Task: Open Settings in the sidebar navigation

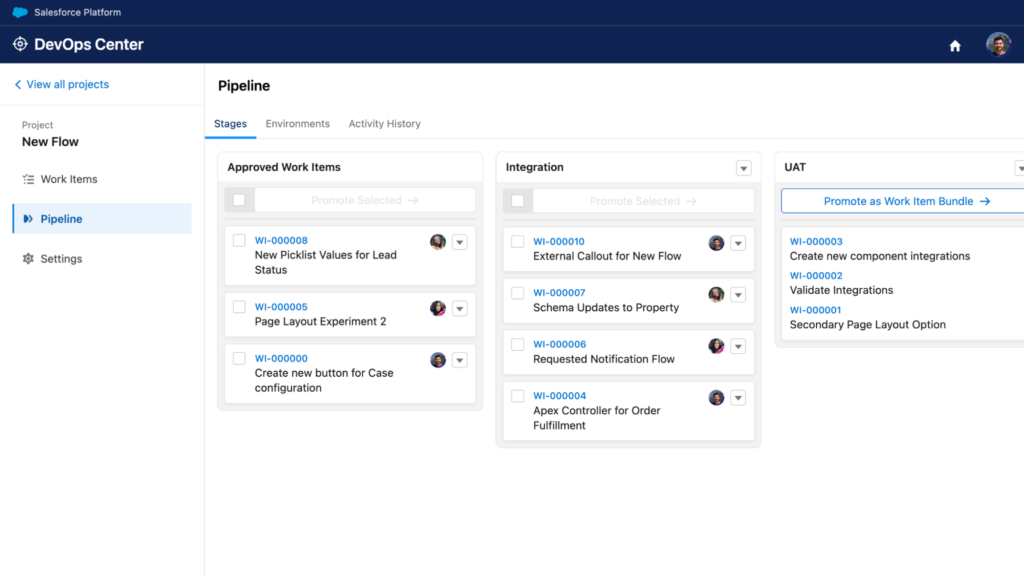Action: [102, 259]
